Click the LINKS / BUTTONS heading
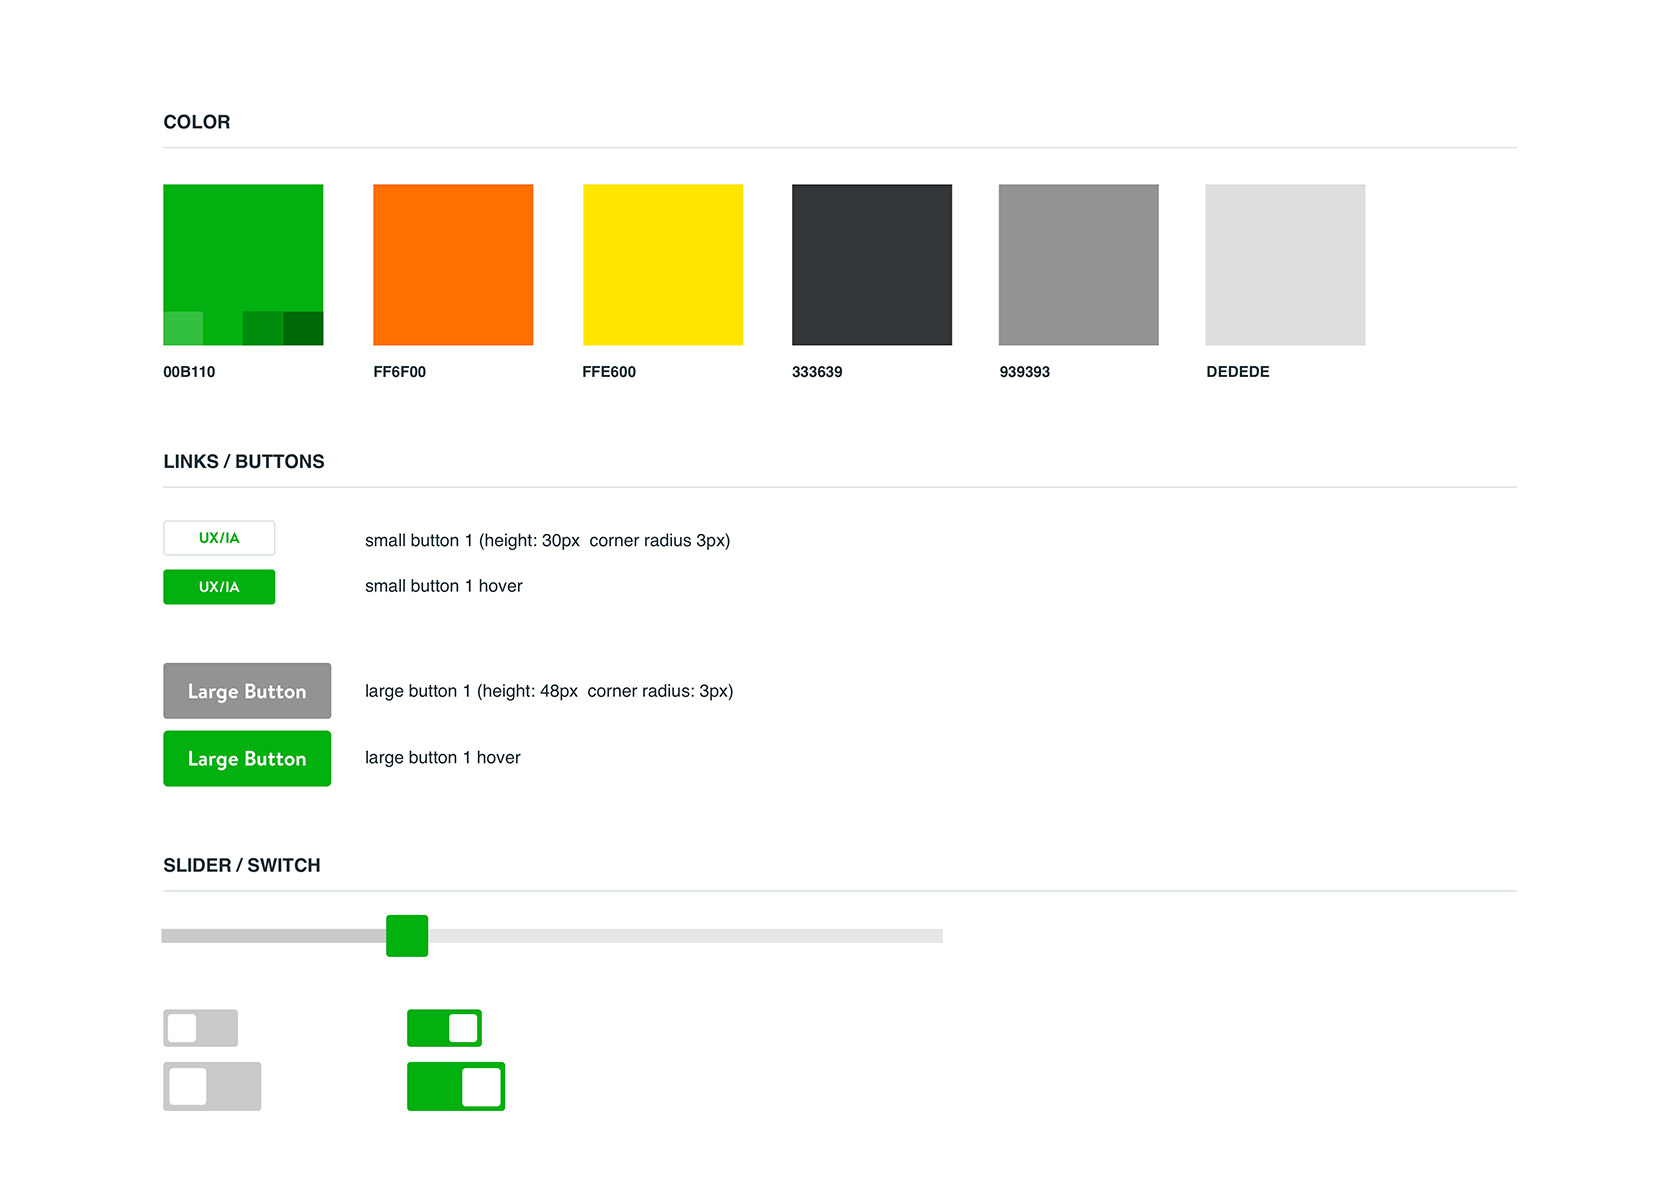The width and height of the screenshot is (1680, 1200). click(x=244, y=462)
